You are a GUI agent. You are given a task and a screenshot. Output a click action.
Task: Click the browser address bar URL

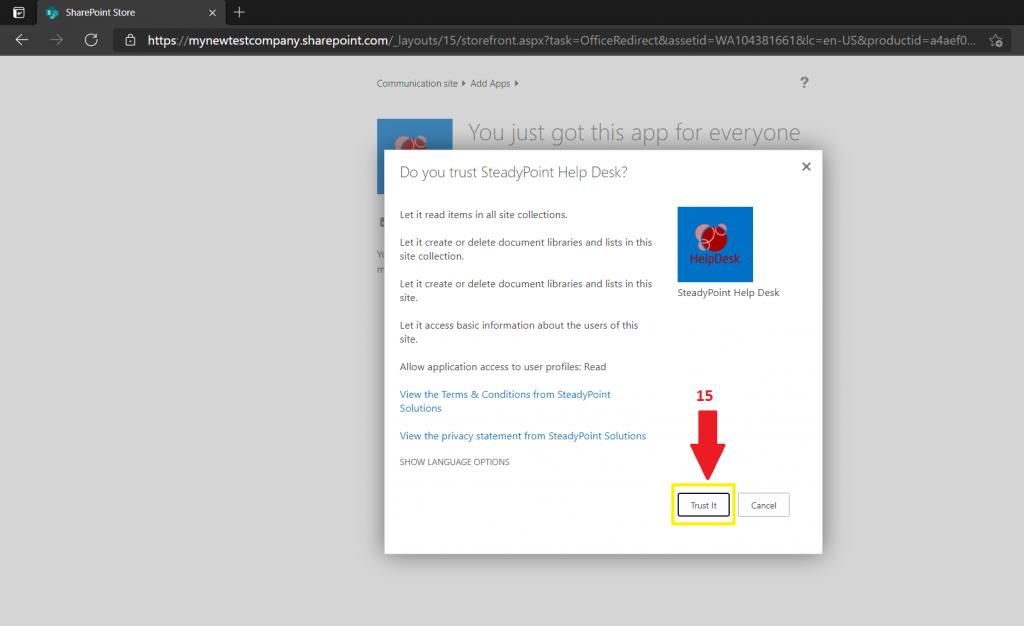tap(562, 40)
